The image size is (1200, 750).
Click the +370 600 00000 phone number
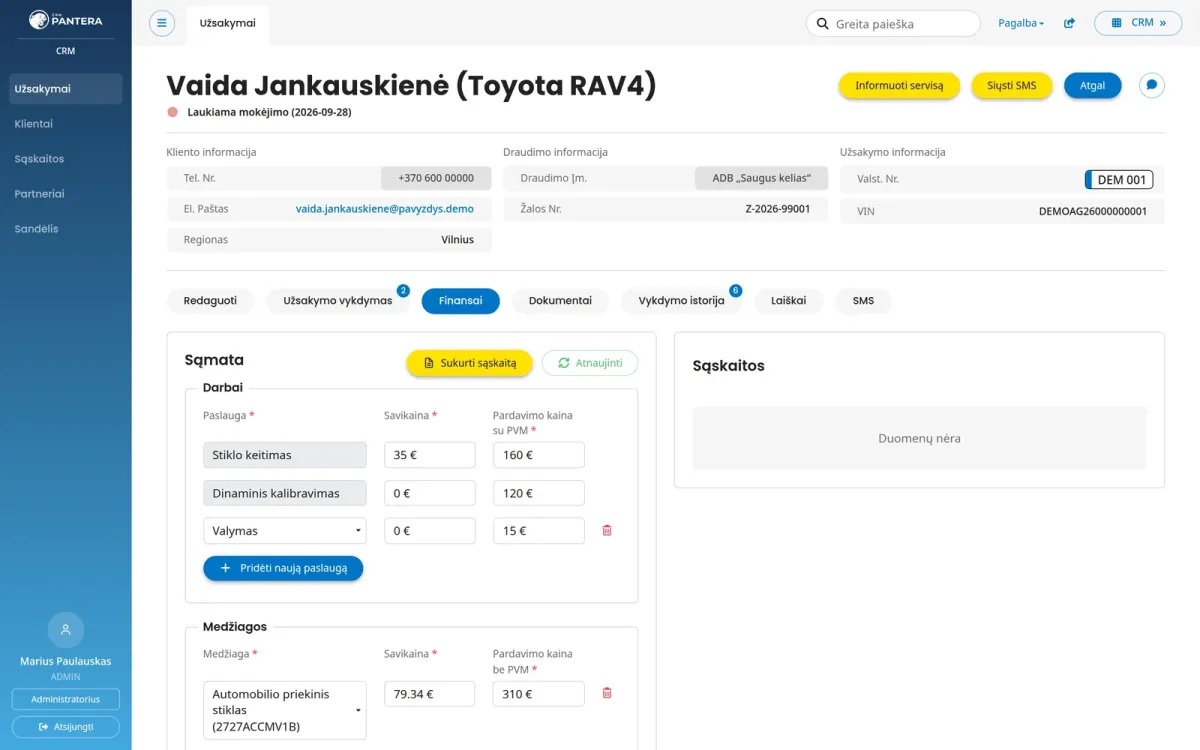click(436, 178)
